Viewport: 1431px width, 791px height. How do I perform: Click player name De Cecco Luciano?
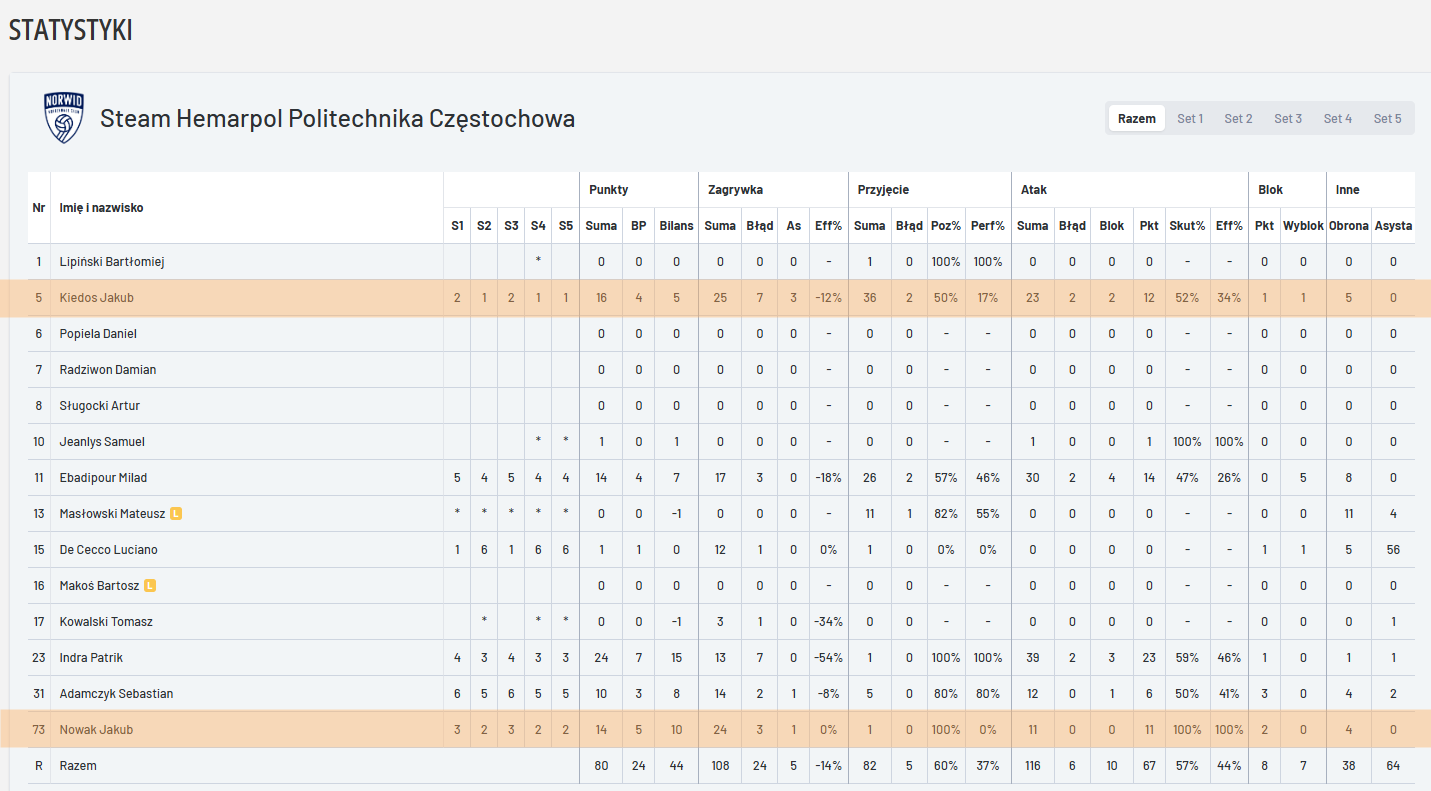108,550
